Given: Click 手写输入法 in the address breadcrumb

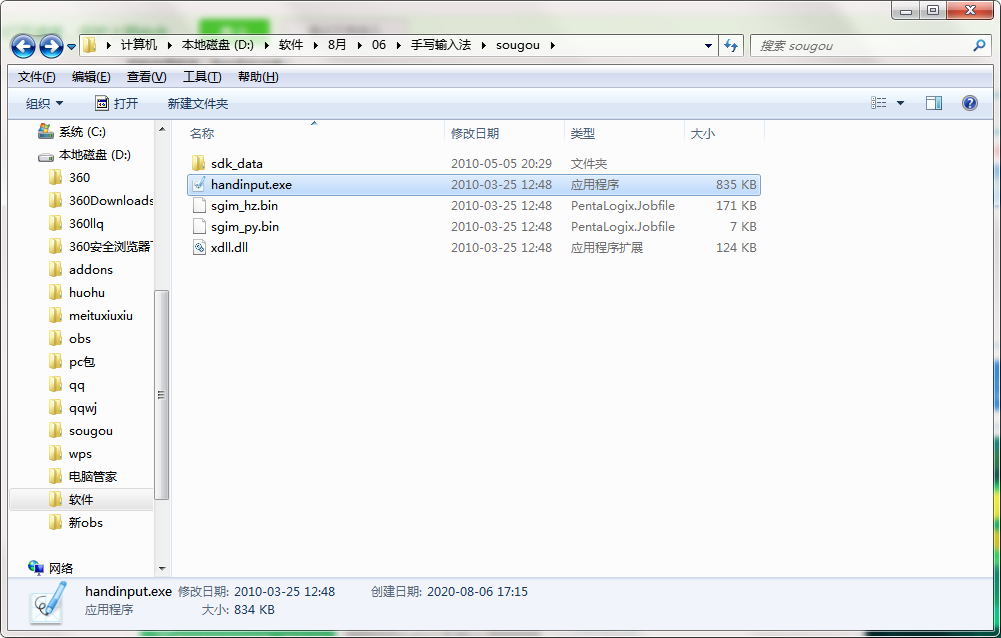Looking at the screenshot, I should click(x=440, y=45).
